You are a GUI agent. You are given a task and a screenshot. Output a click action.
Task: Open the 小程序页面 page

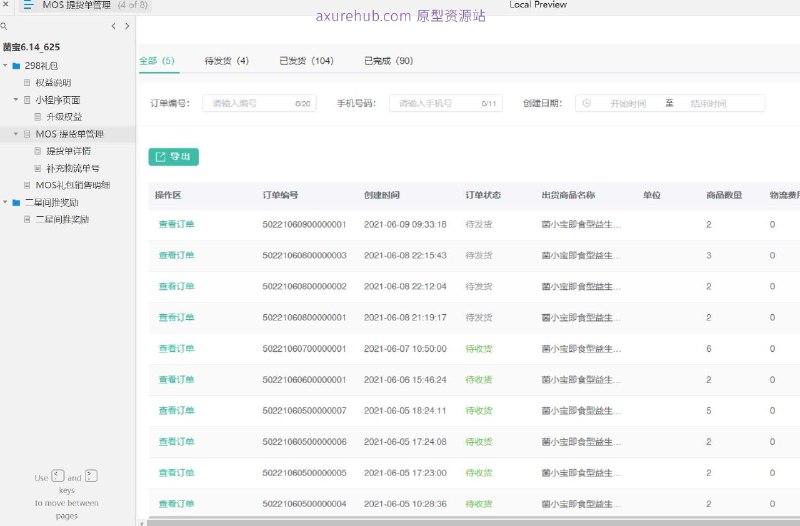[x=58, y=100]
